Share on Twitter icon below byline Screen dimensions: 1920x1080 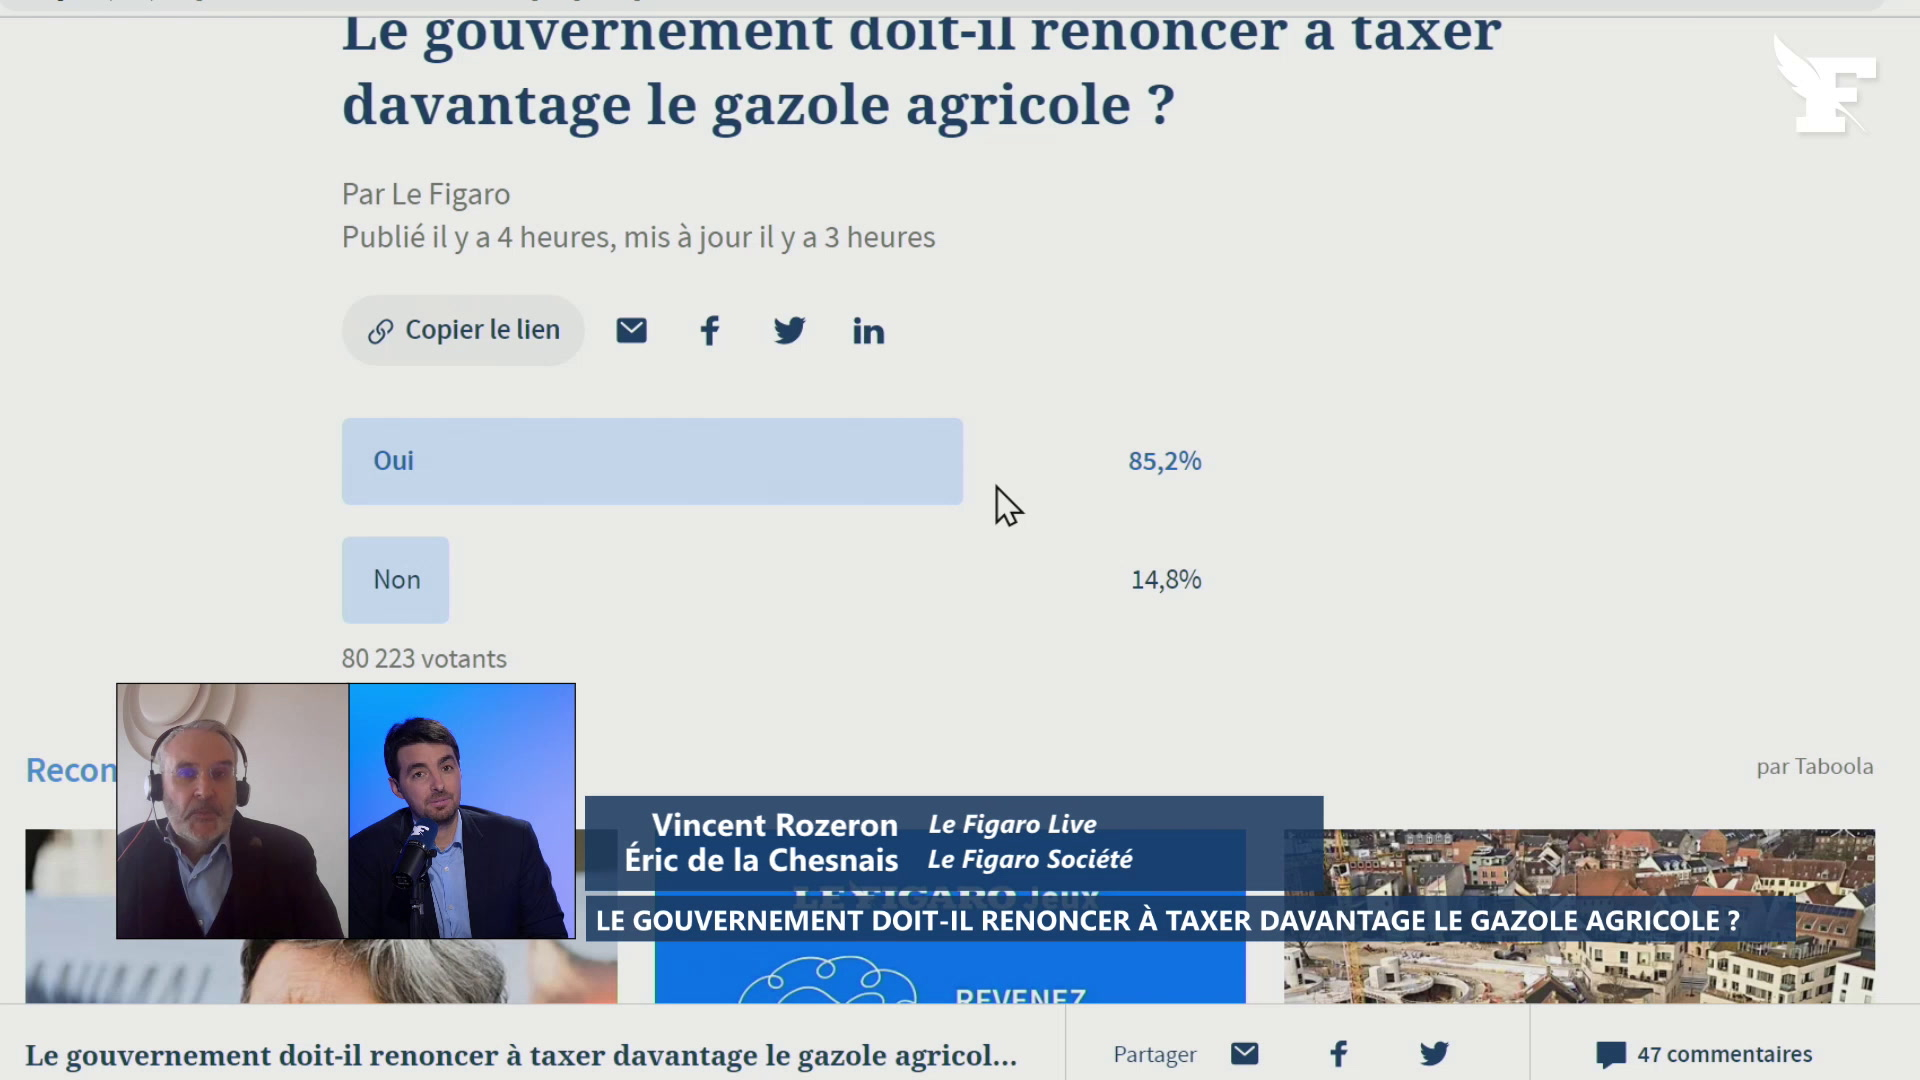pos(789,330)
